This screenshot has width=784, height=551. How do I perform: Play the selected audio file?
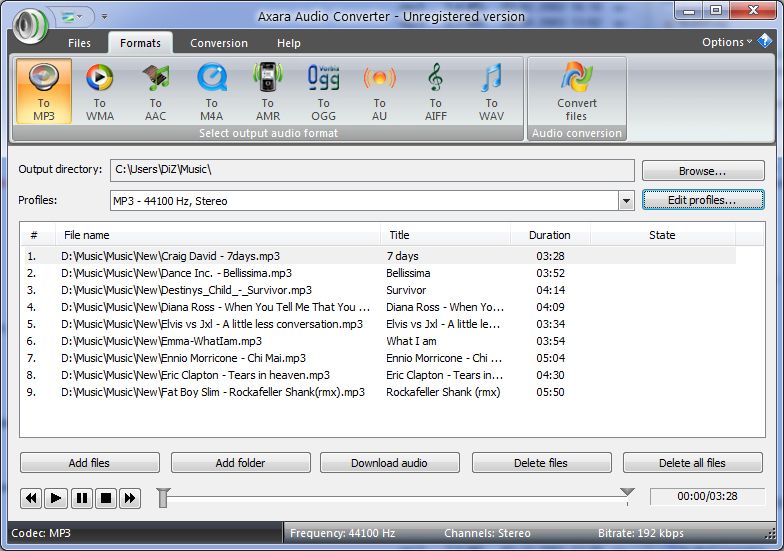56,498
